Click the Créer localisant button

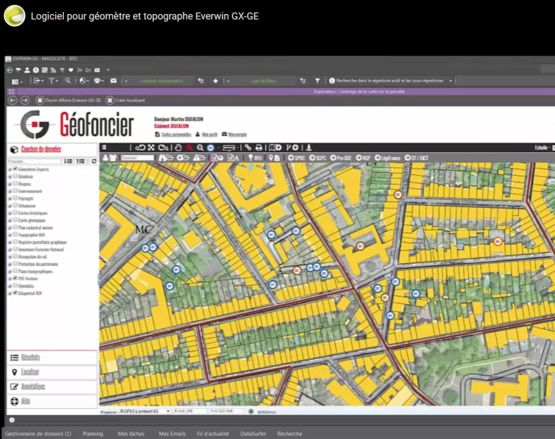coord(126,101)
